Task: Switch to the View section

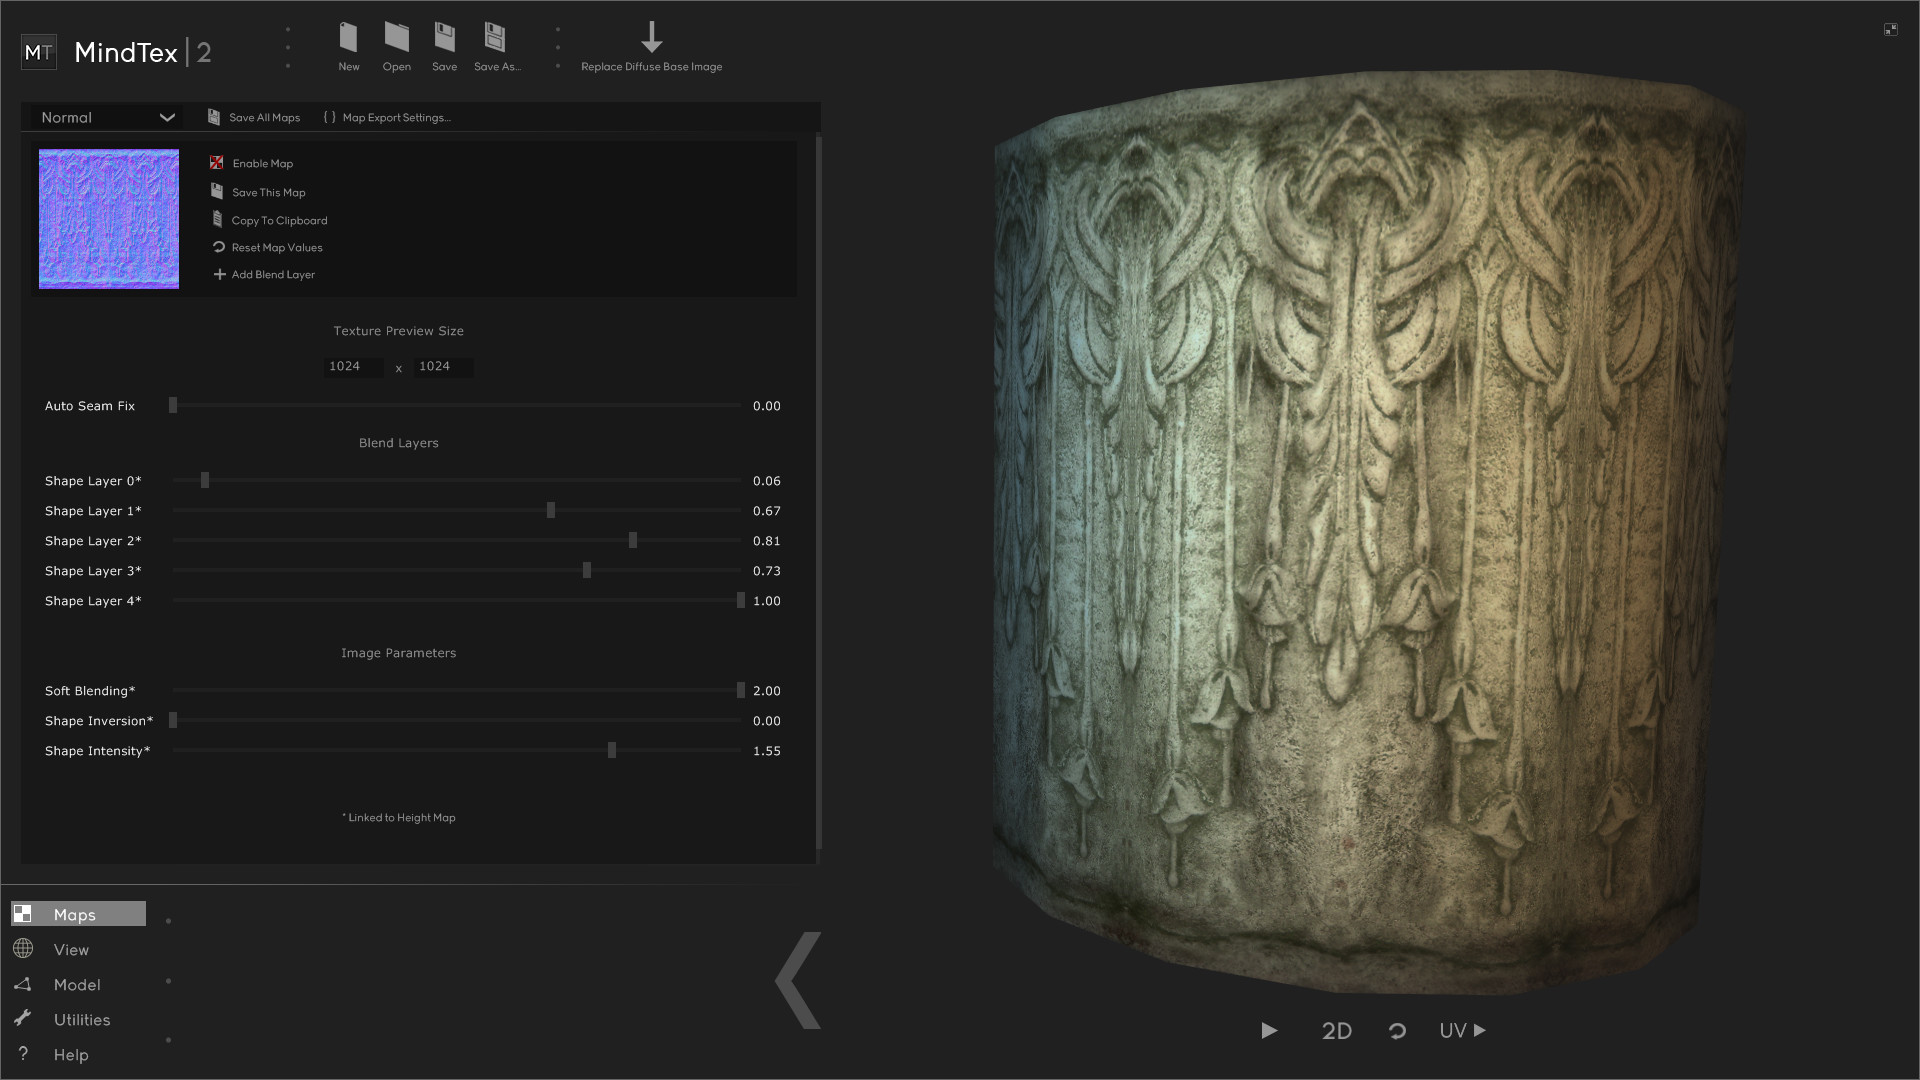Action: (70, 949)
